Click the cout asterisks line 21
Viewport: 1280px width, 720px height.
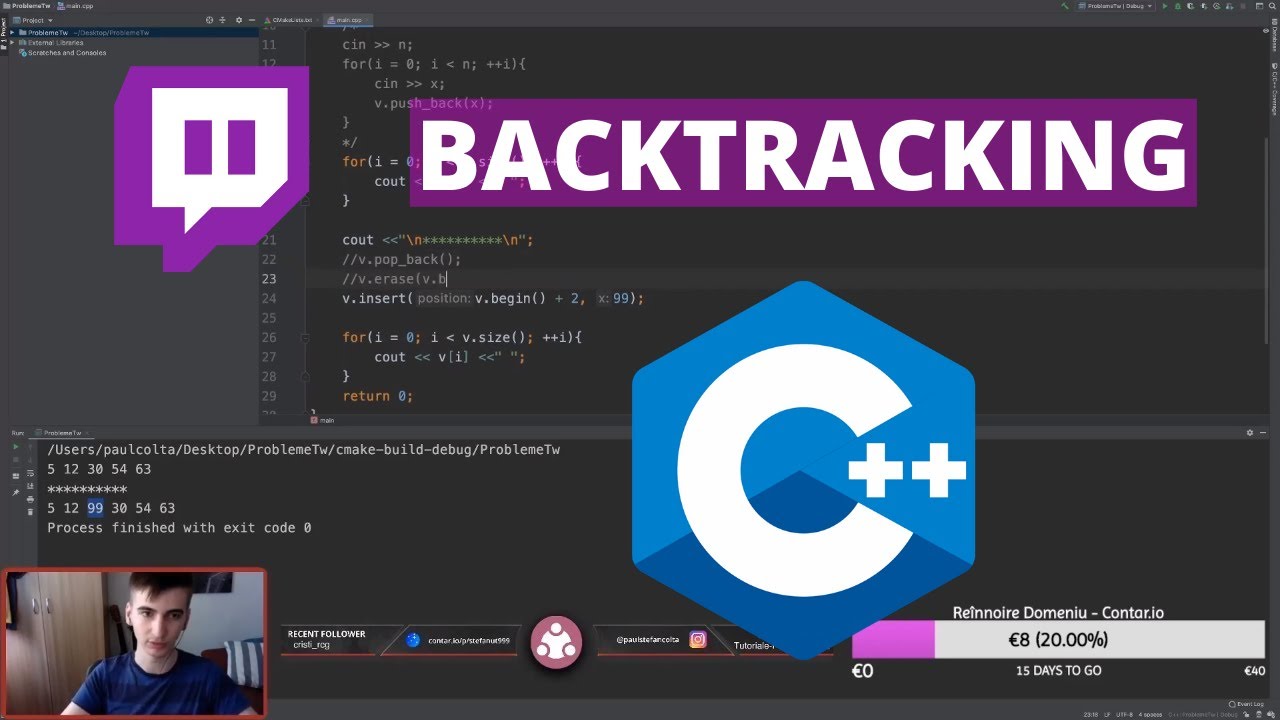[x=438, y=240]
